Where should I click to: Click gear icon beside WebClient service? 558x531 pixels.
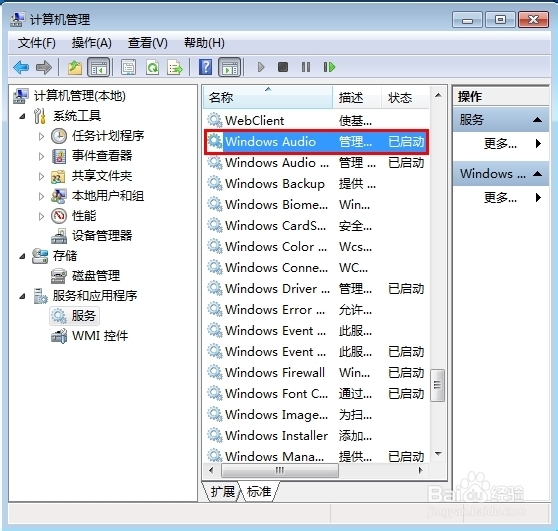click(215, 120)
